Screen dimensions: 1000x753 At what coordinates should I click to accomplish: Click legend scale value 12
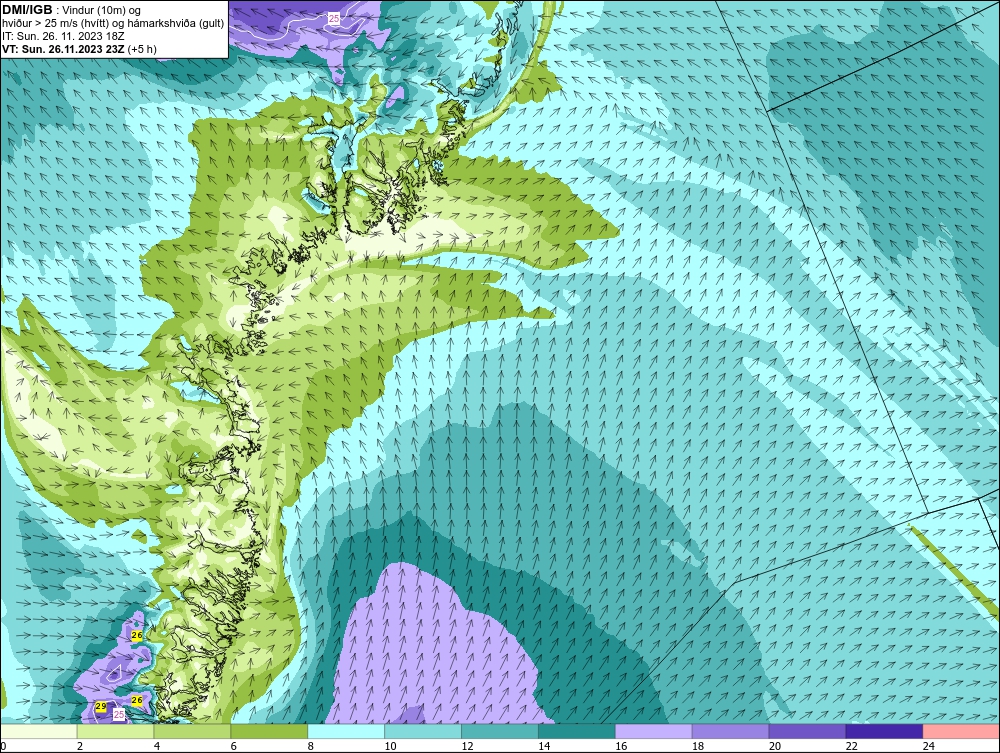pos(467,746)
